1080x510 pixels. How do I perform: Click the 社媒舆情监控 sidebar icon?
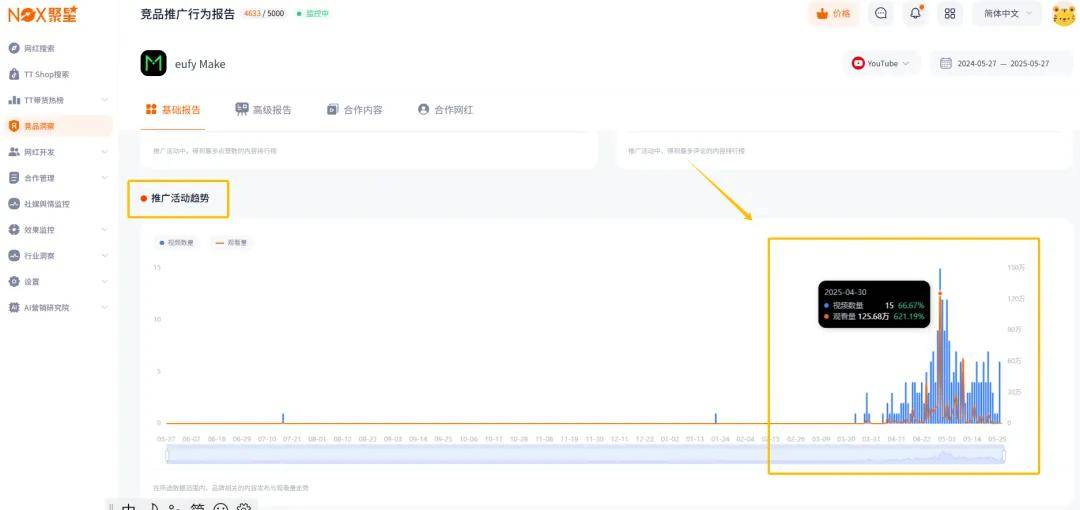[x=14, y=204]
